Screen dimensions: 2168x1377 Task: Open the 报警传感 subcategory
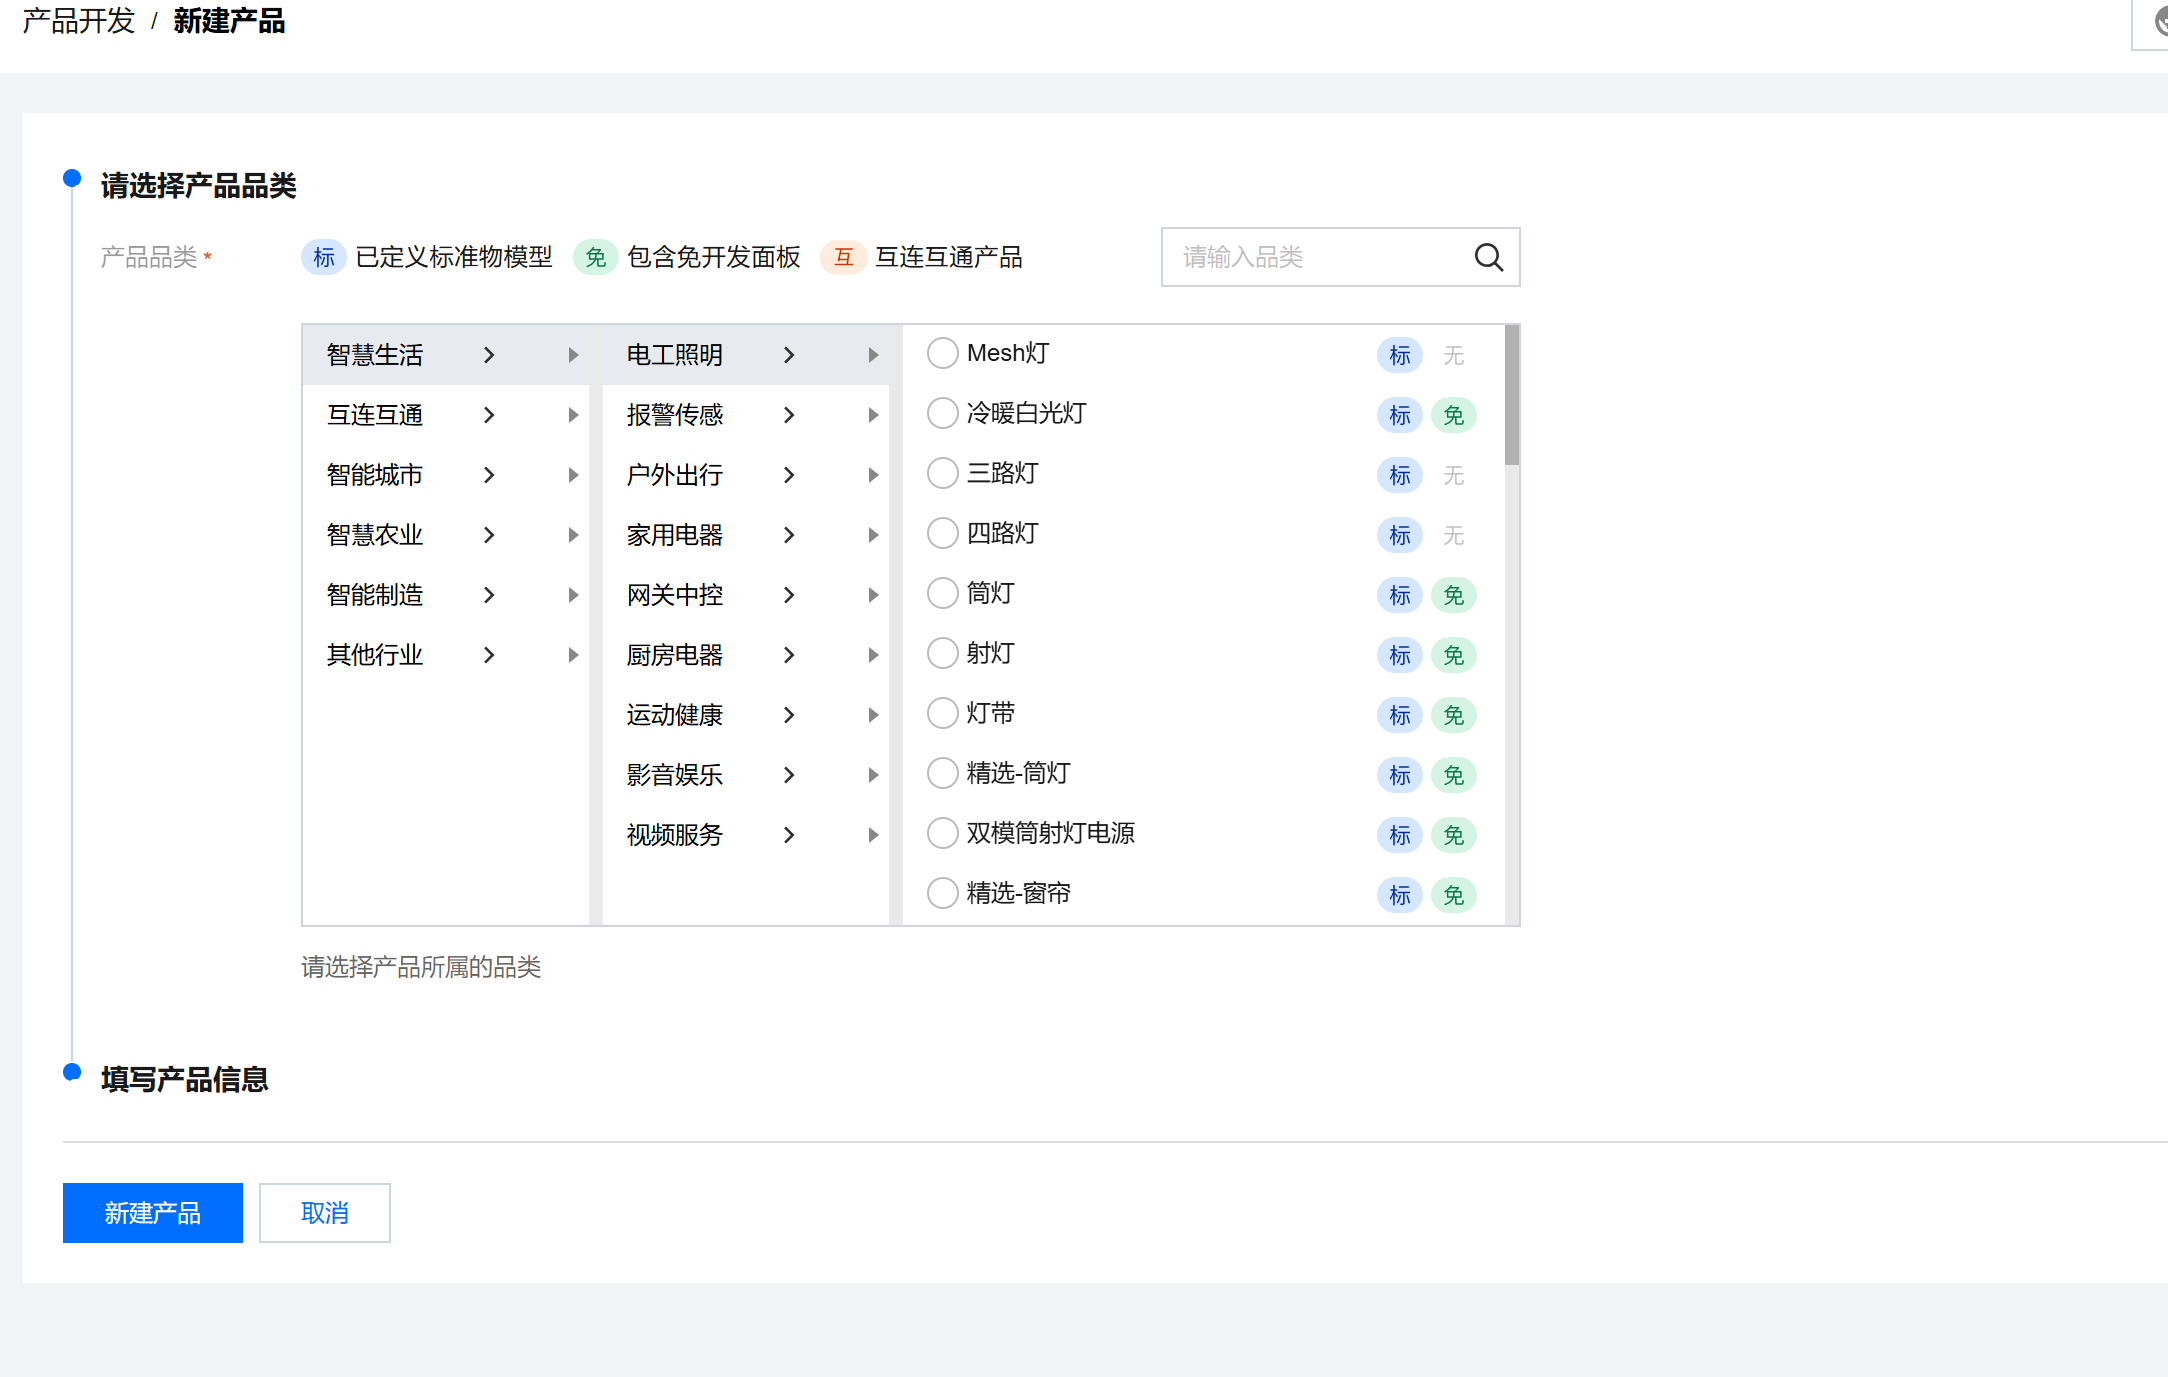click(675, 415)
